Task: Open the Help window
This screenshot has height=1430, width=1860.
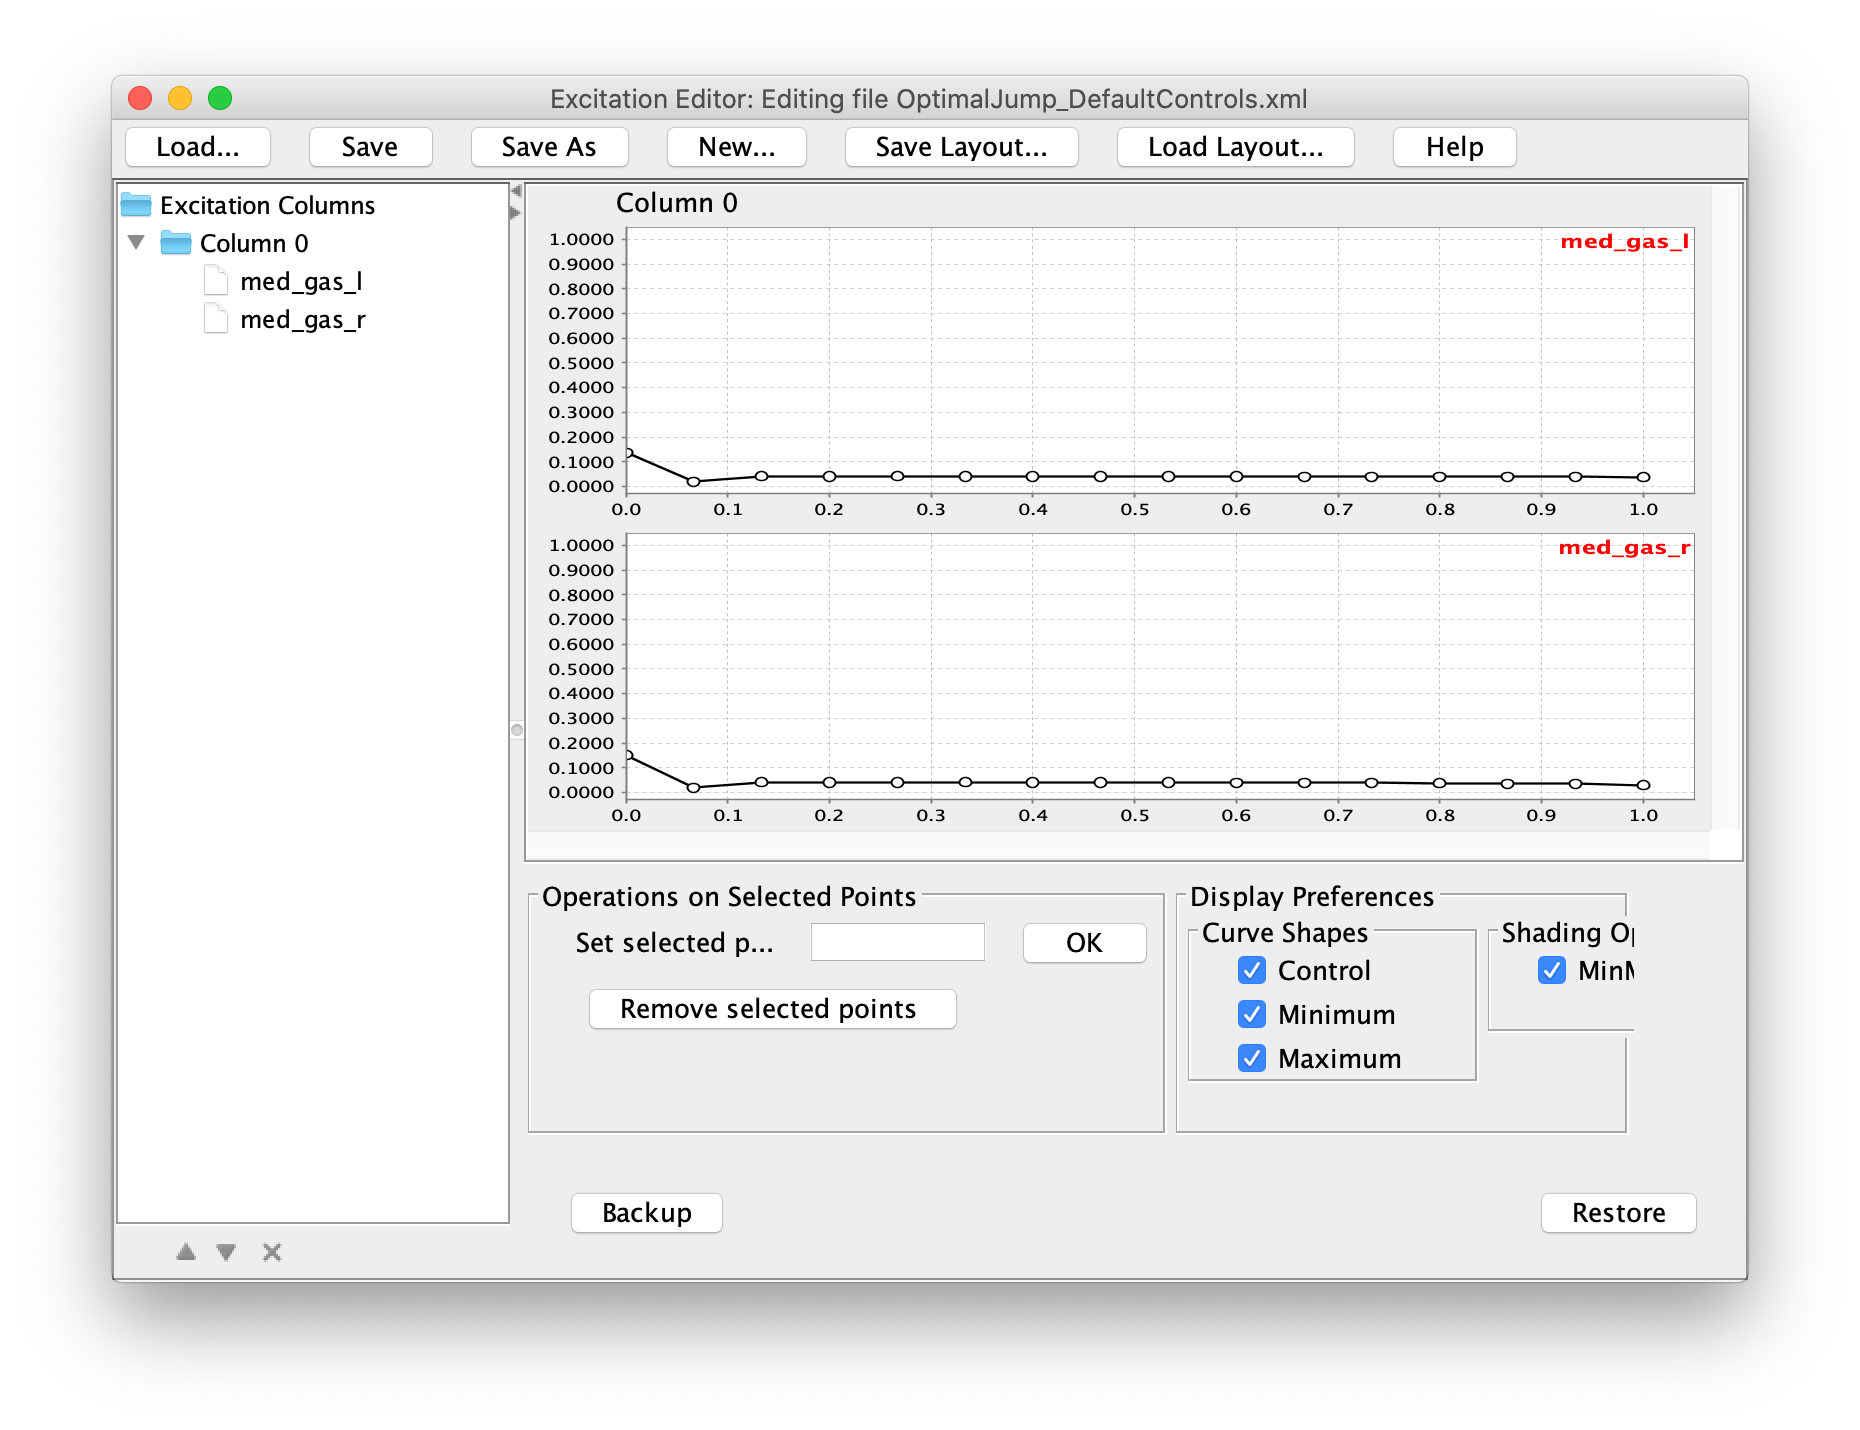Action: [x=1453, y=146]
